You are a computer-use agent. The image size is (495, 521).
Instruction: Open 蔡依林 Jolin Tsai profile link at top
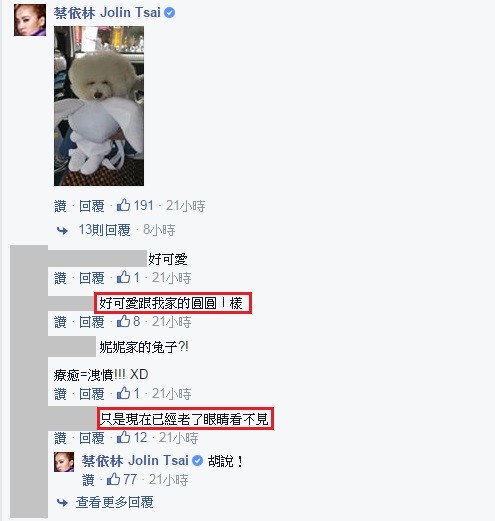point(107,13)
